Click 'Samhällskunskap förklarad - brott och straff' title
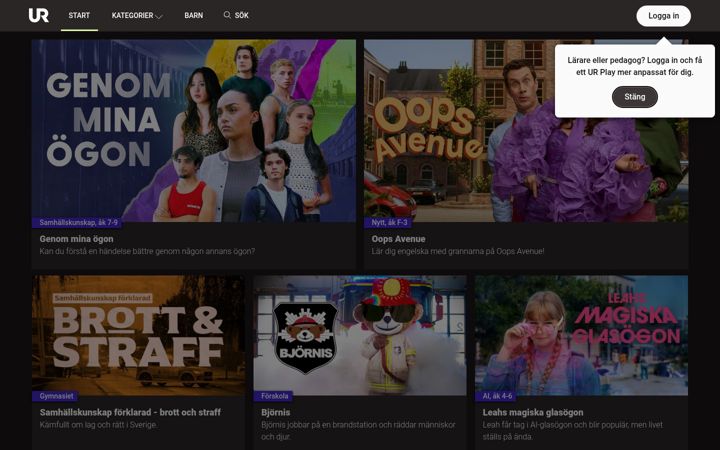 [130, 412]
